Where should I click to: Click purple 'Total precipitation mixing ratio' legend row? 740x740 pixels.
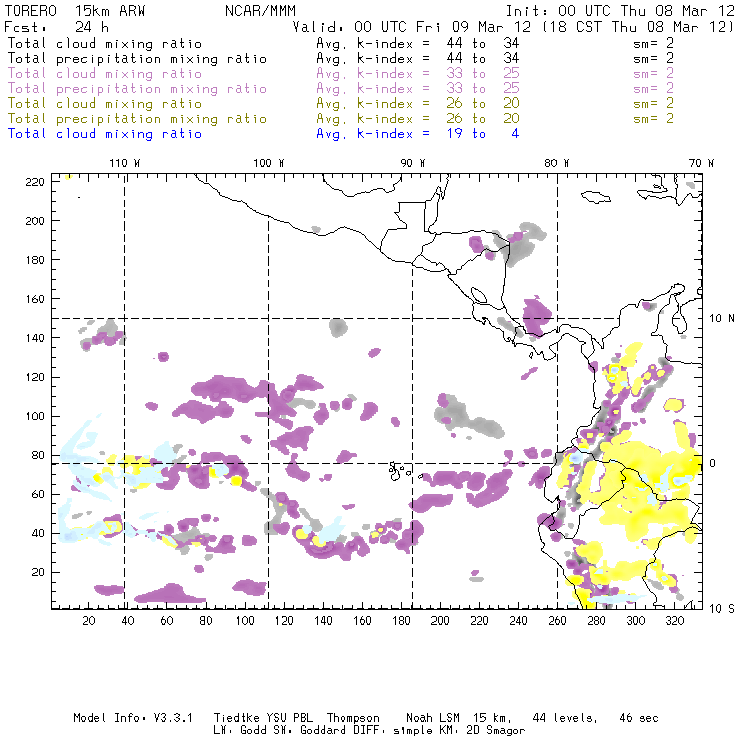(x=340, y=89)
